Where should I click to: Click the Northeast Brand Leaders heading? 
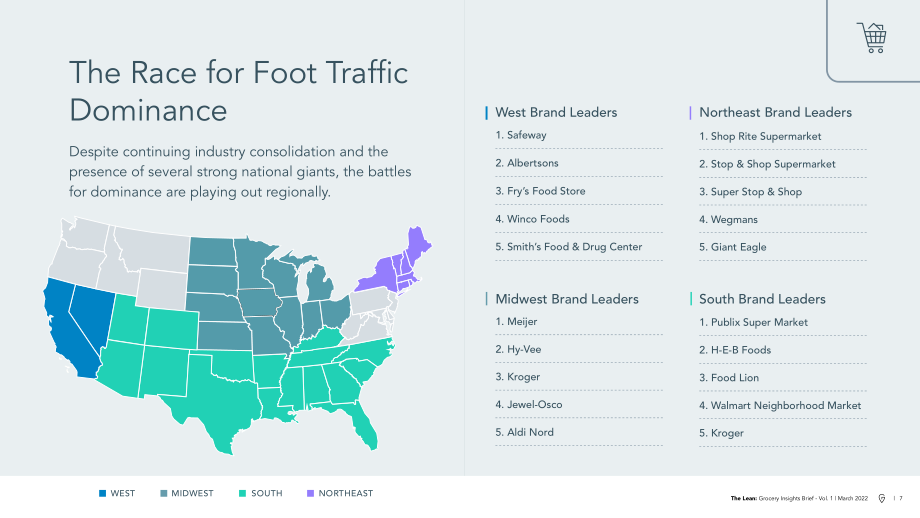pyautogui.click(x=775, y=113)
